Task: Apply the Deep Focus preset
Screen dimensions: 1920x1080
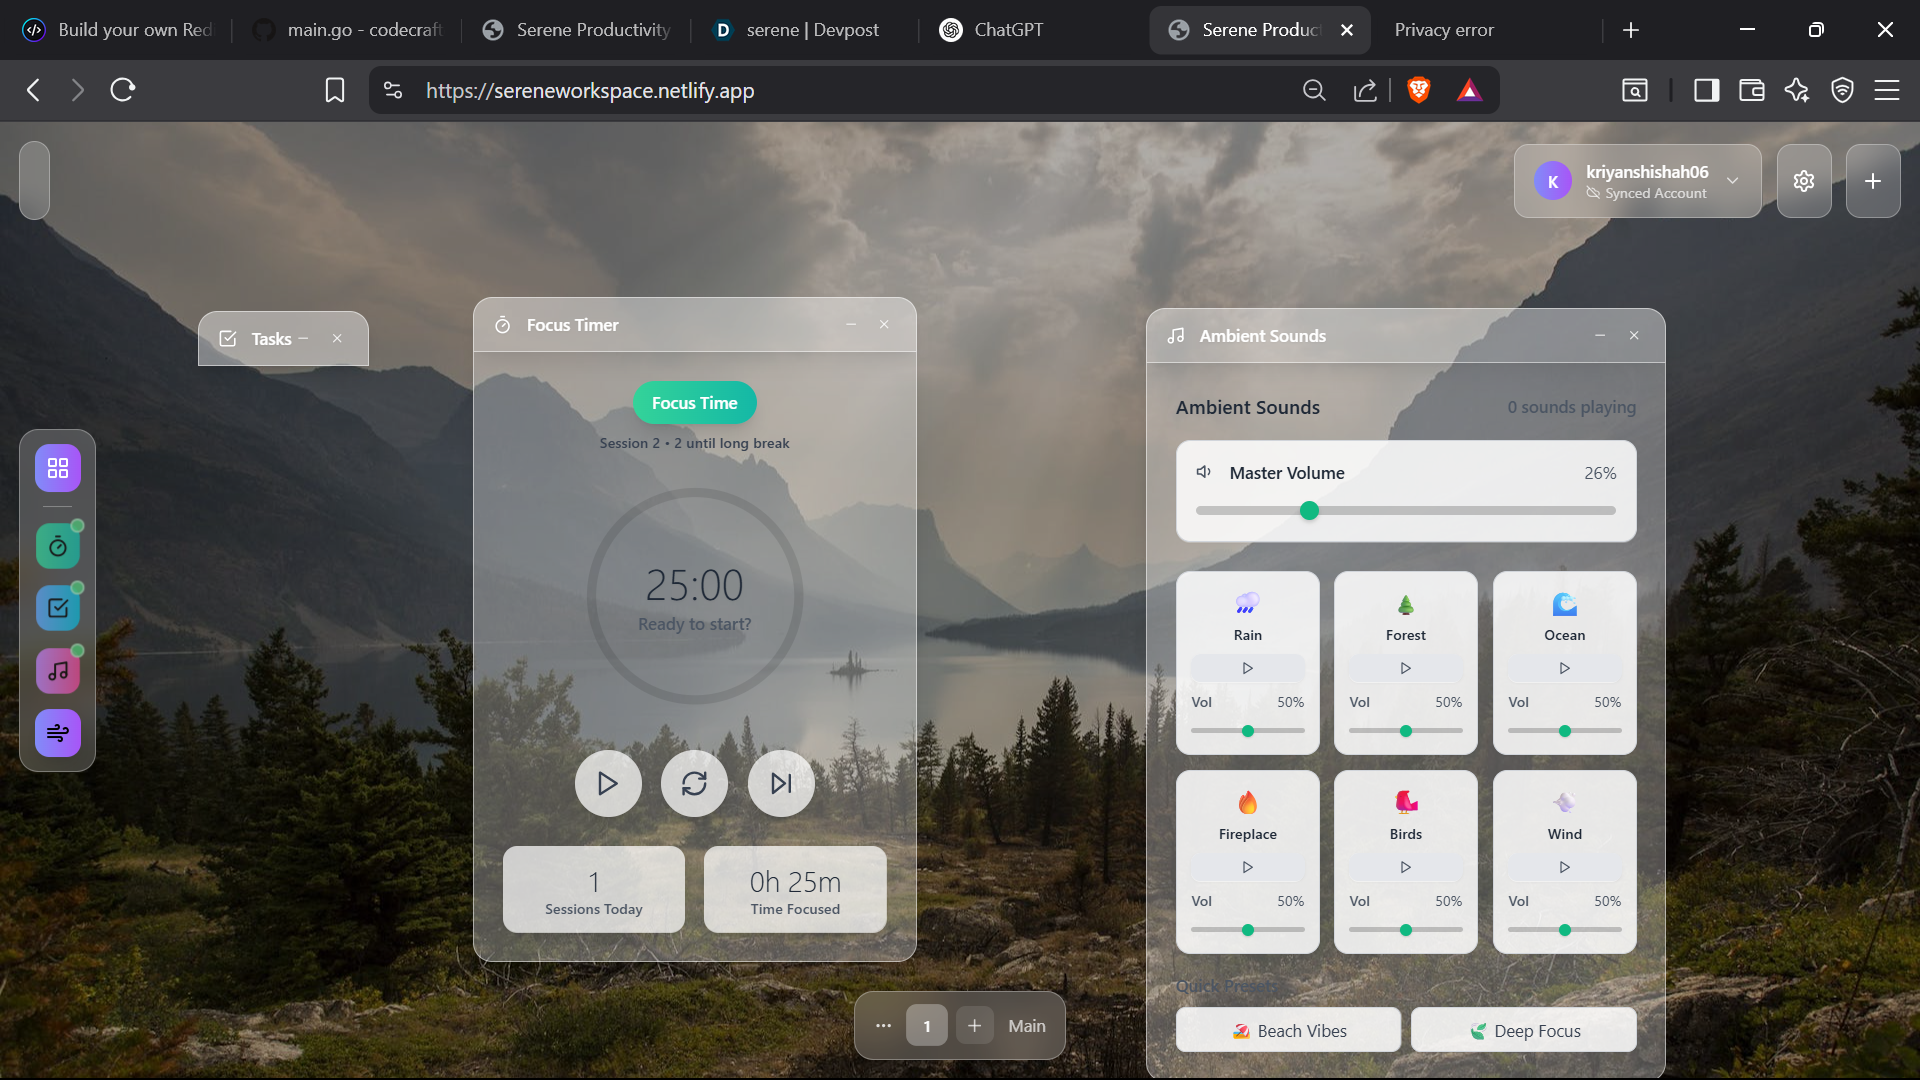Action: coord(1523,1031)
